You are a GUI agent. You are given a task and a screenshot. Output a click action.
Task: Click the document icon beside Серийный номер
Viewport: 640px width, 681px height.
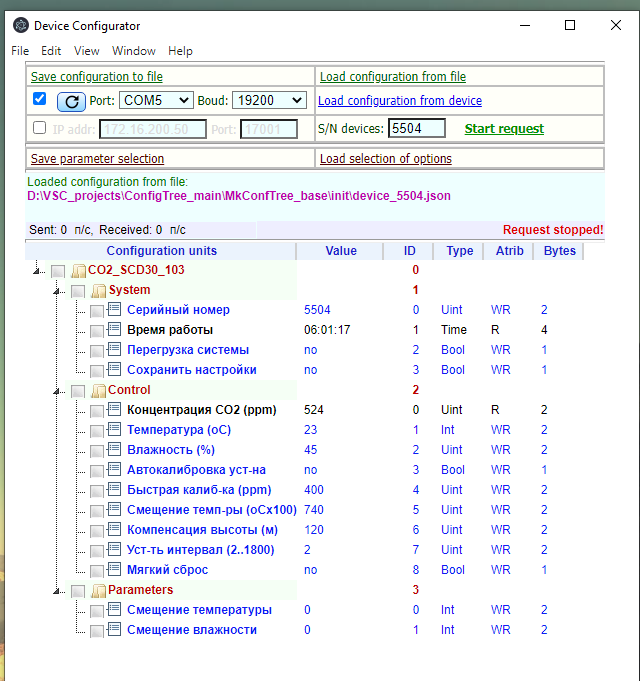click(x=114, y=310)
